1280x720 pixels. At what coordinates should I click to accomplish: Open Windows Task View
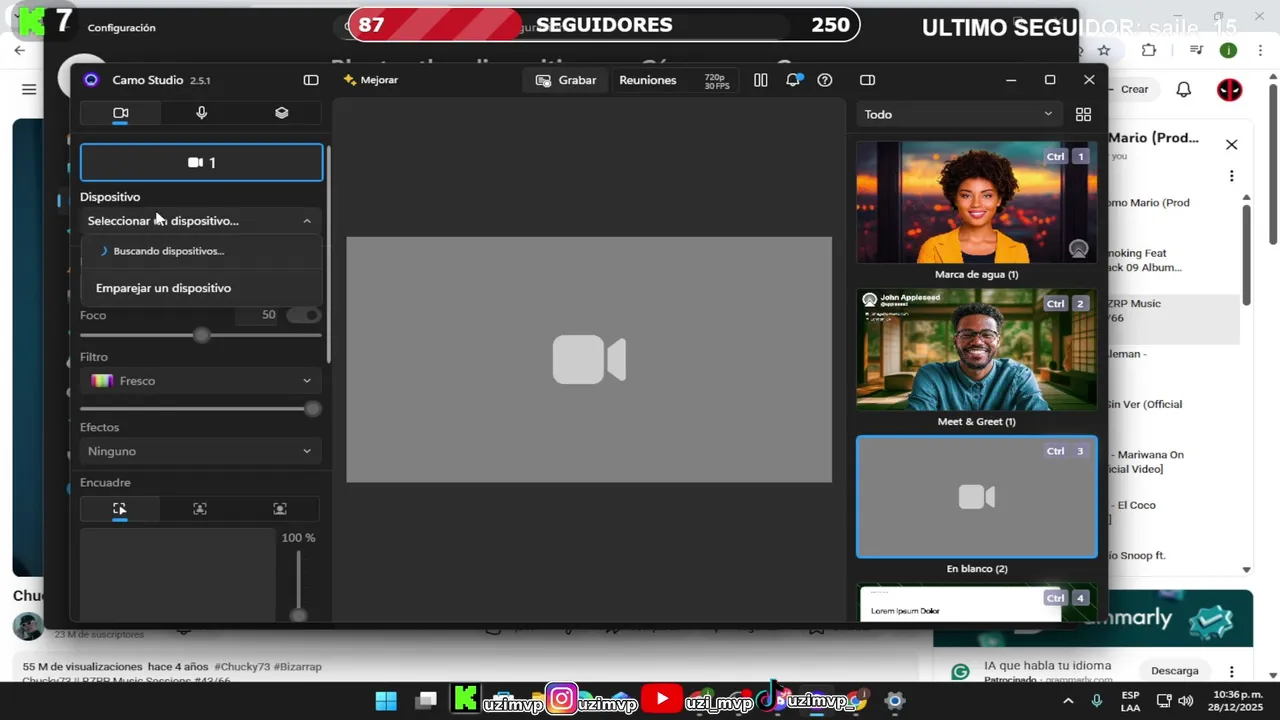[426, 701]
